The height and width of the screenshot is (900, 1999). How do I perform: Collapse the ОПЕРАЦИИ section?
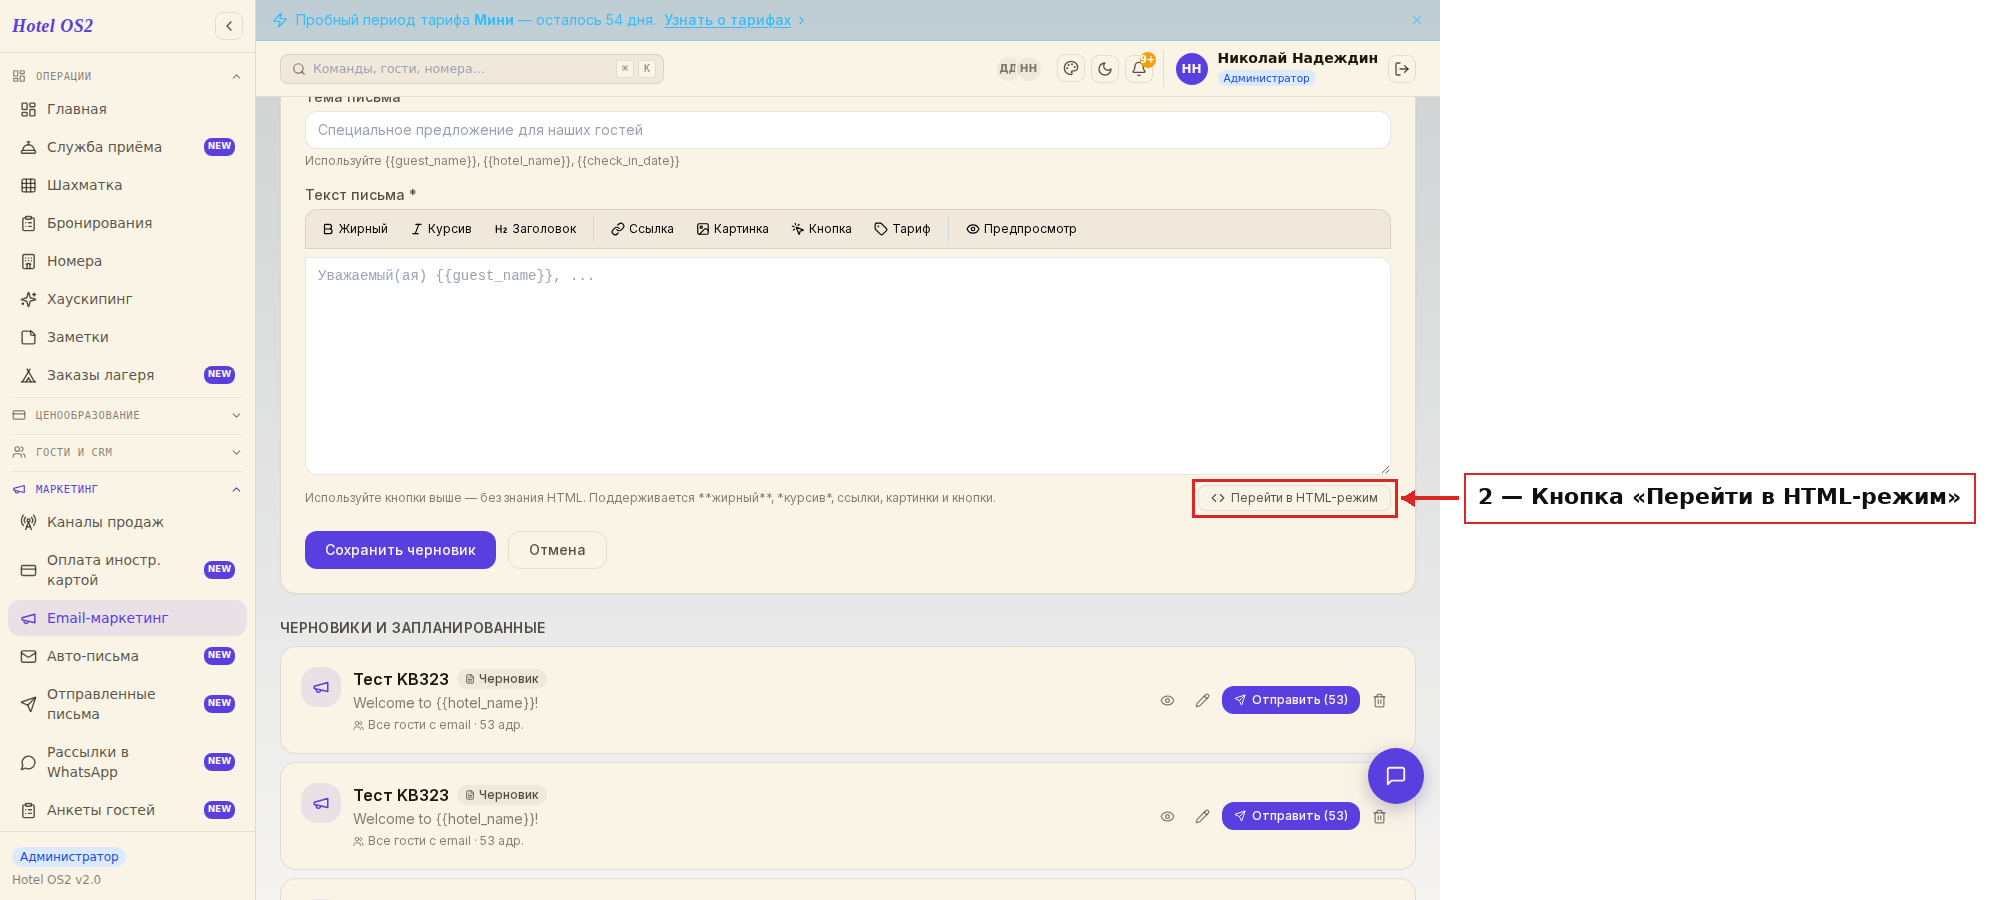click(x=127, y=76)
